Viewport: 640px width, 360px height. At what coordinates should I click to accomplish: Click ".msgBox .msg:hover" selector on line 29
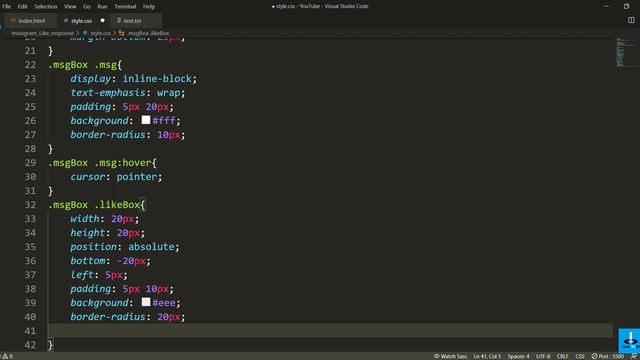(100, 162)
